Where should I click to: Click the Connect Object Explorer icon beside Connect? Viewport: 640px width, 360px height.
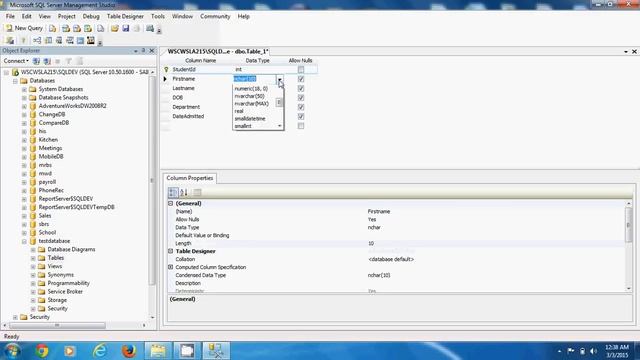tap(36, 61)
